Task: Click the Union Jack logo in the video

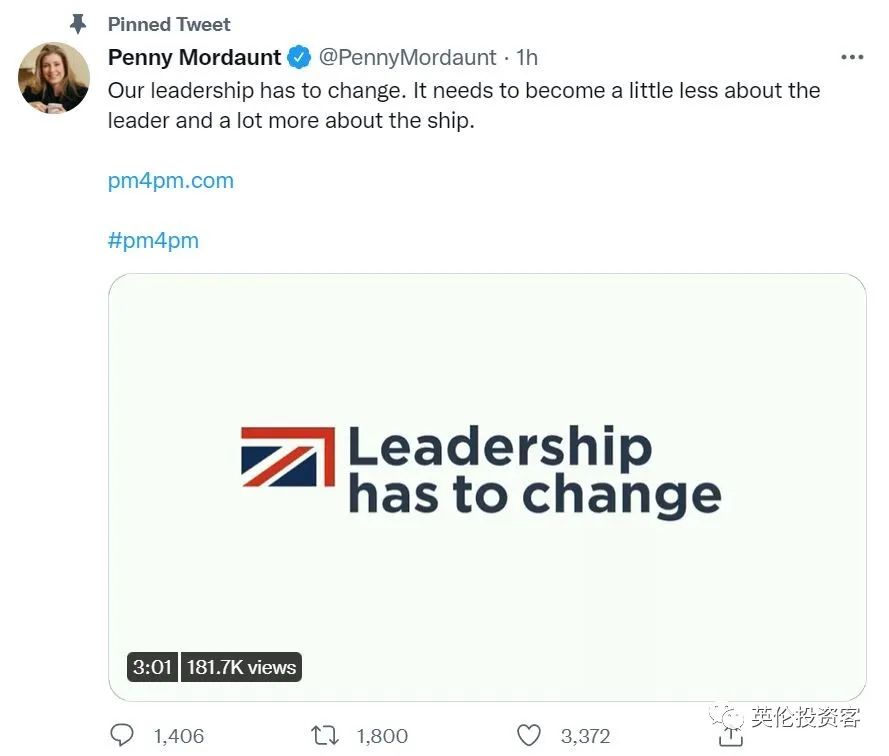Action: click(x=288, y=457)
